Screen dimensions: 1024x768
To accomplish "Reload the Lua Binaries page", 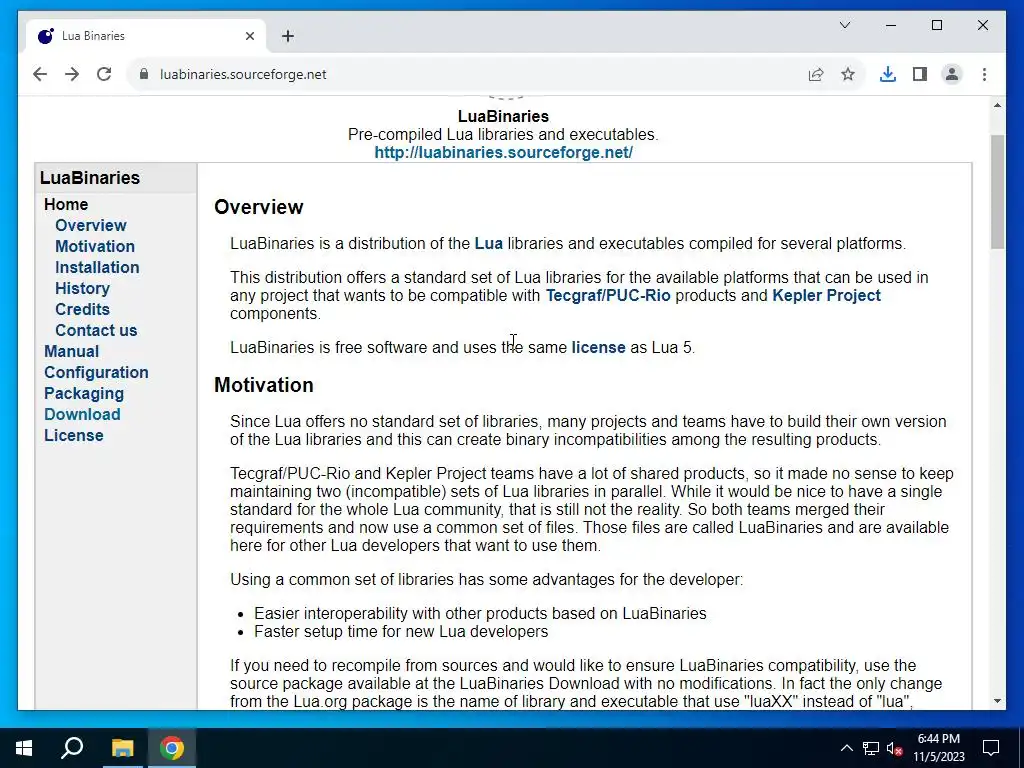I will point(104,74).
